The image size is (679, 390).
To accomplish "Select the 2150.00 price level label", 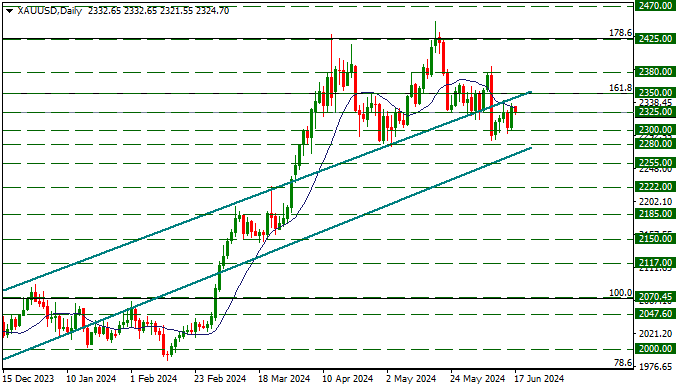I will (655, 239).
